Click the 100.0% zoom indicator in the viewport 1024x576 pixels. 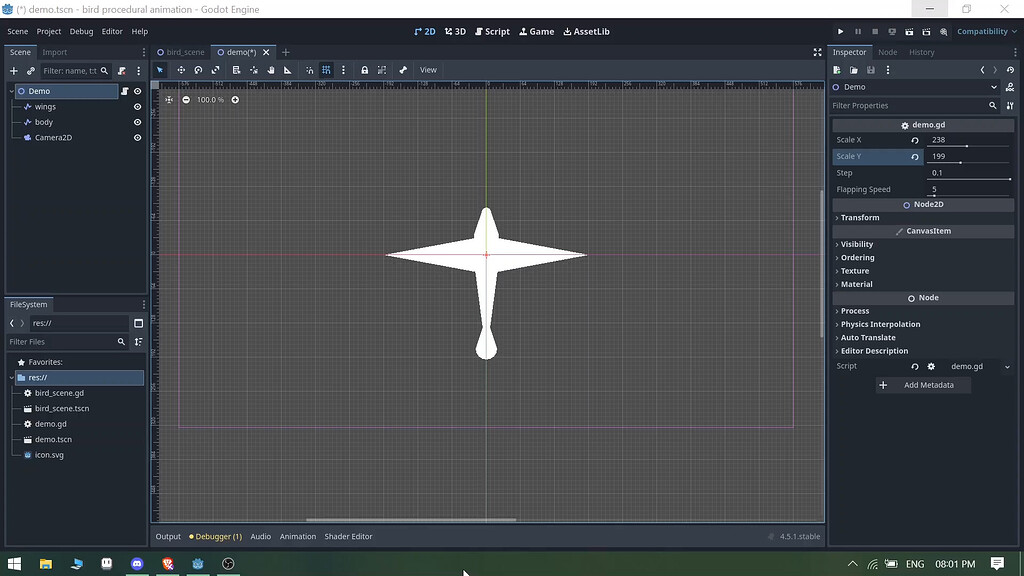tap(208, 100)
